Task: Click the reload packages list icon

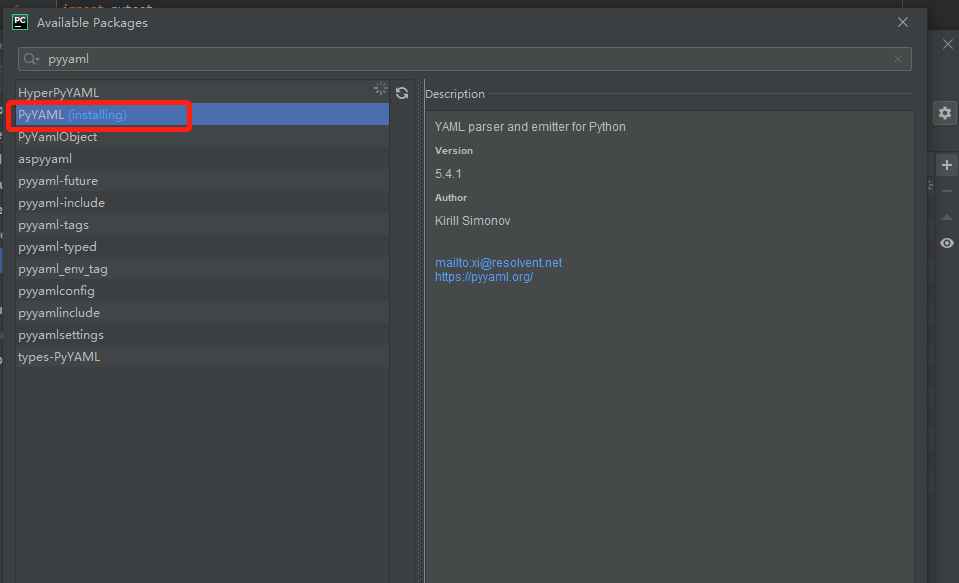Action: pos(402,93)
